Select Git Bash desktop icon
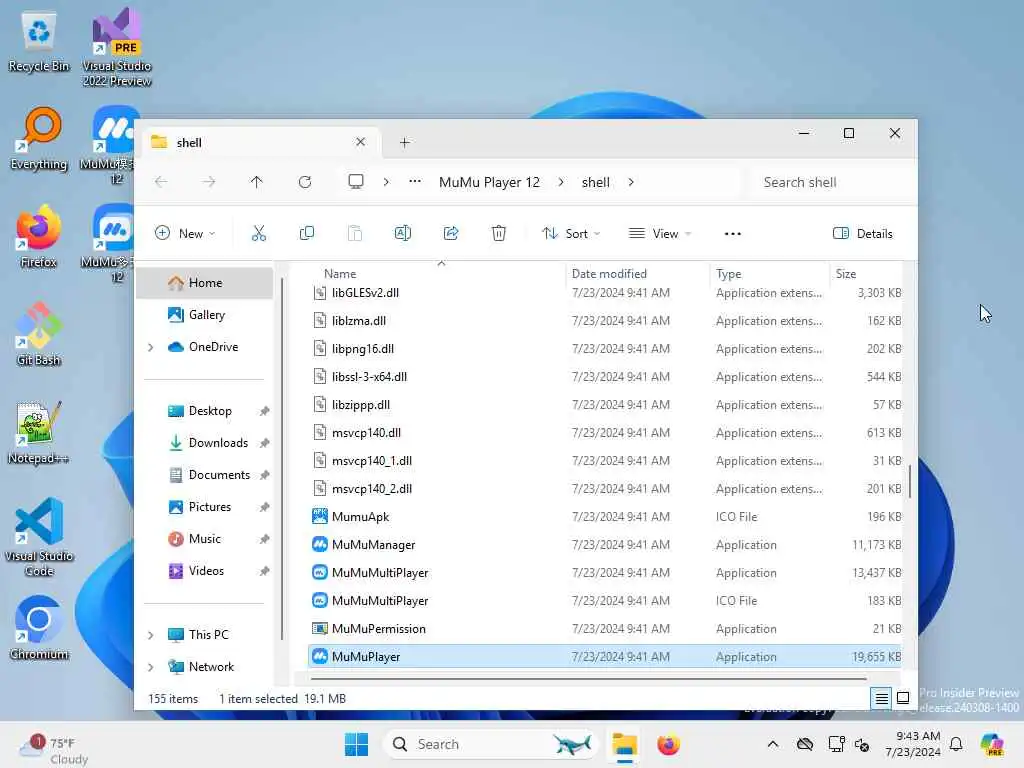The height and width of the screenshot is (768, 1024). click(39, 335)
